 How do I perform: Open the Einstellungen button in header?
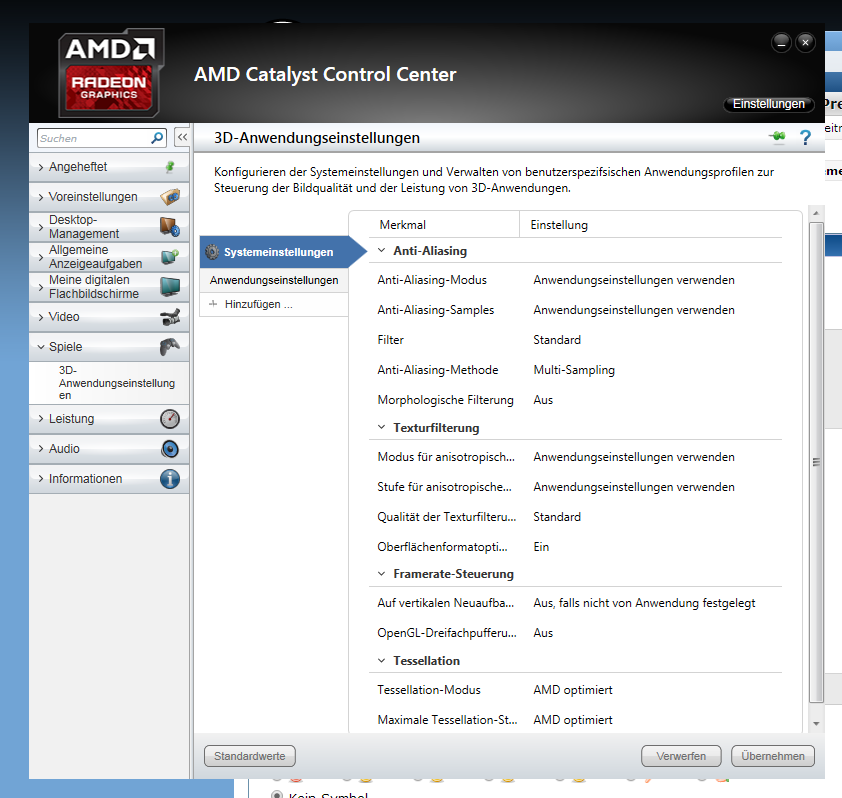768,104
